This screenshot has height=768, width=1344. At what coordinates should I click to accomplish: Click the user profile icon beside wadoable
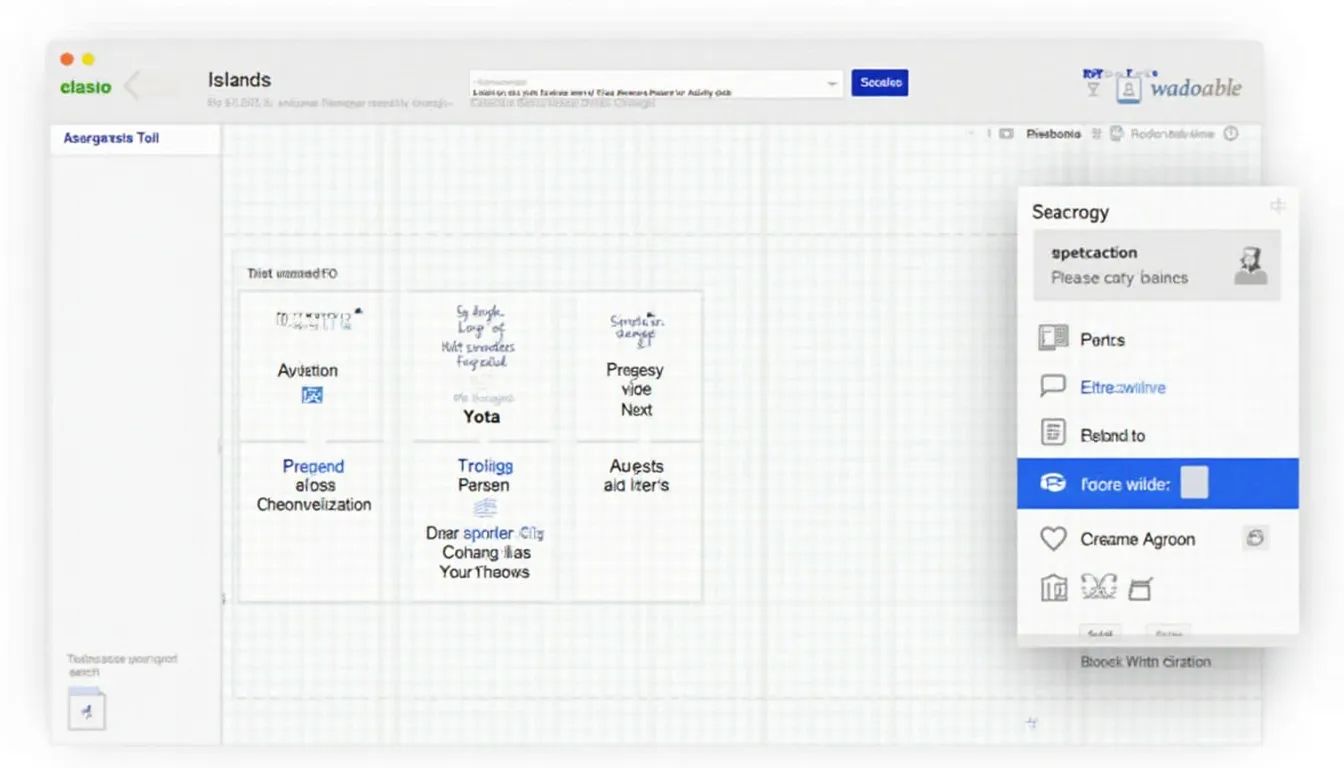(1128, 90)
